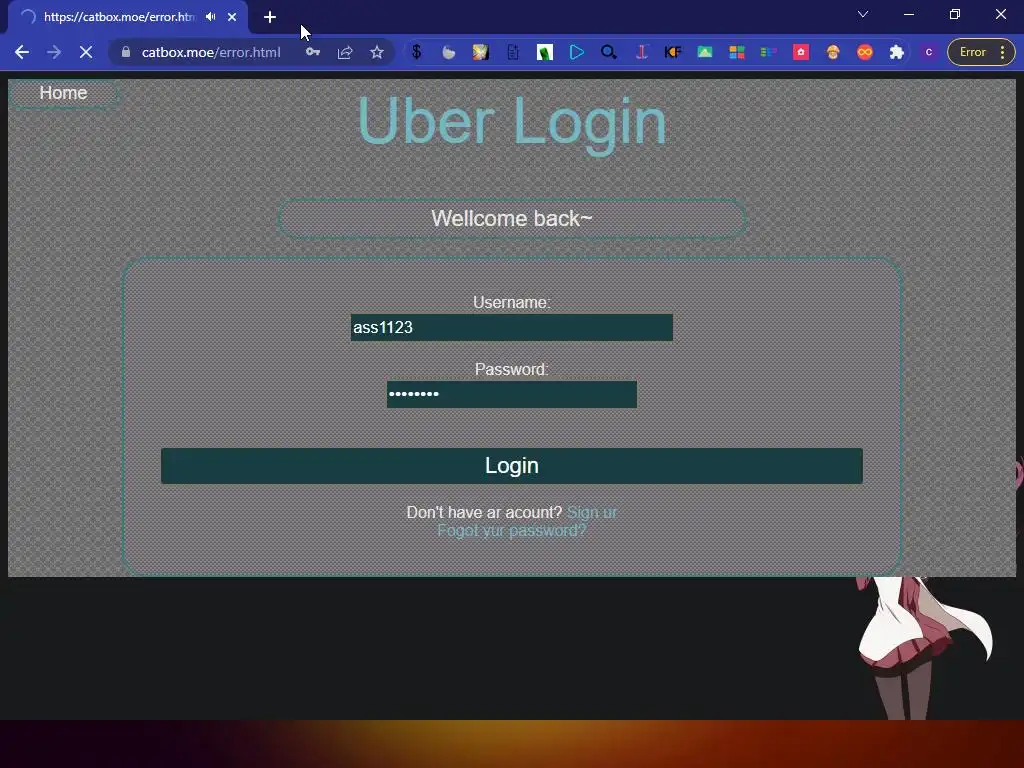The width and height of the screenshot is (1024, 768).
Task: View site security lock info
Action: 126,52
